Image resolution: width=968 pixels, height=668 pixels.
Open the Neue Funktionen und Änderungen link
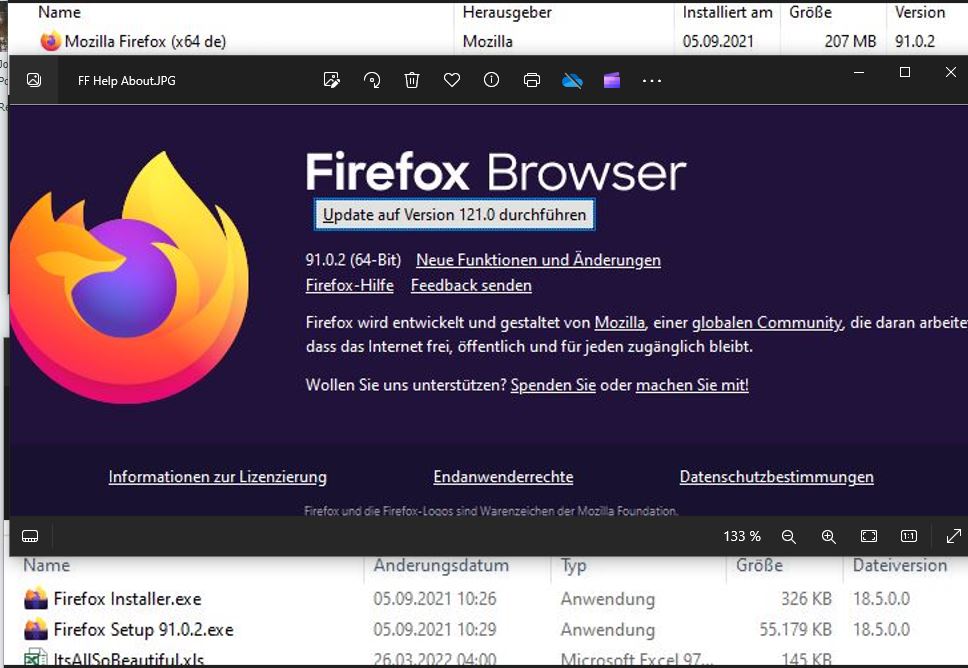point(538,260)
